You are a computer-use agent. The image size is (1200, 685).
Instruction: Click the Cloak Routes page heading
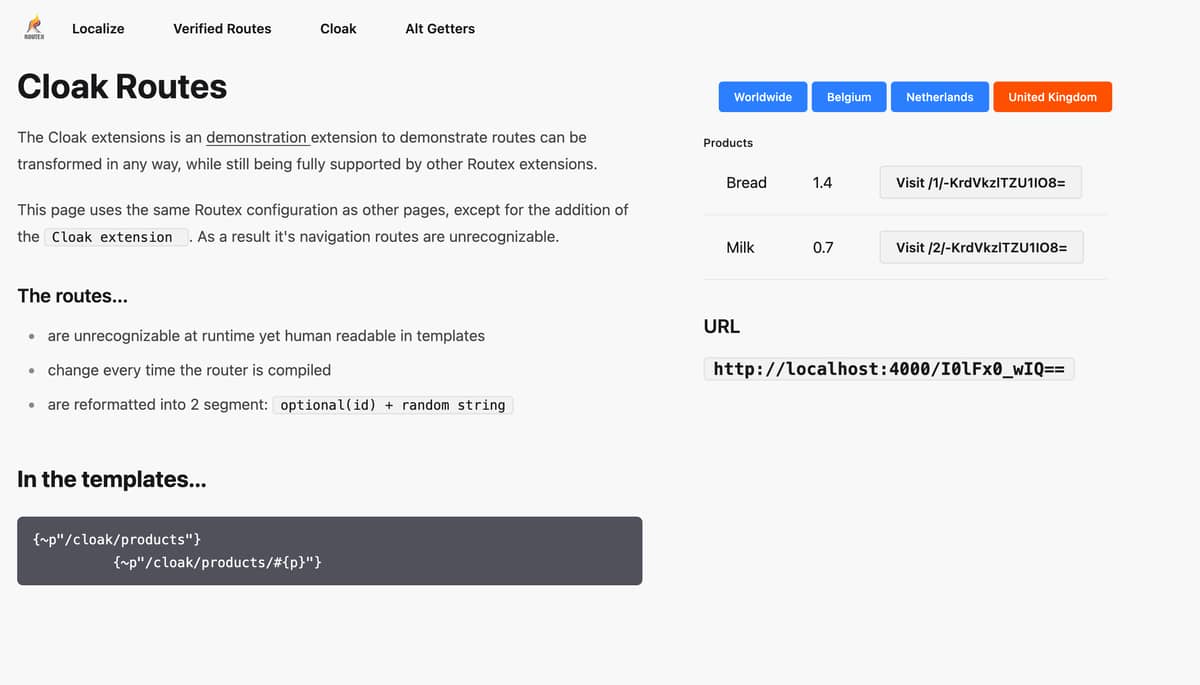(122, 87)
